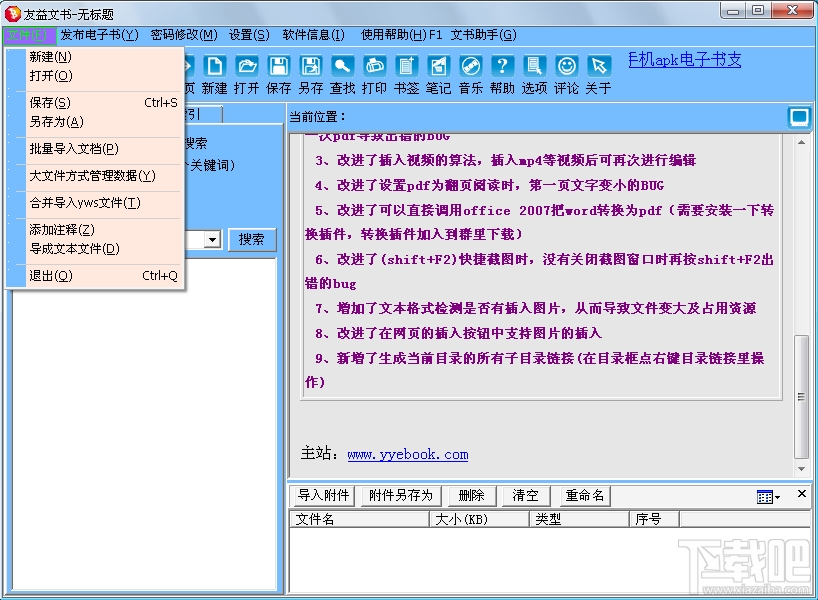Expand the search combo box arrow
The width and height of the screenshot is (818, 600).
212,239
